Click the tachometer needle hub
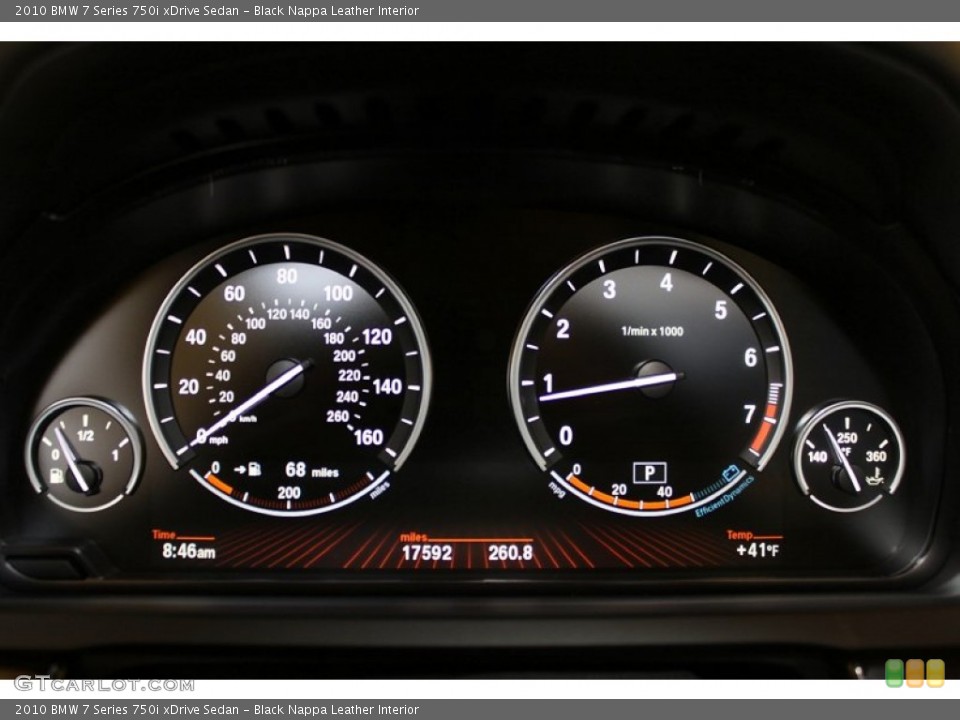 [x=654, y=378]
